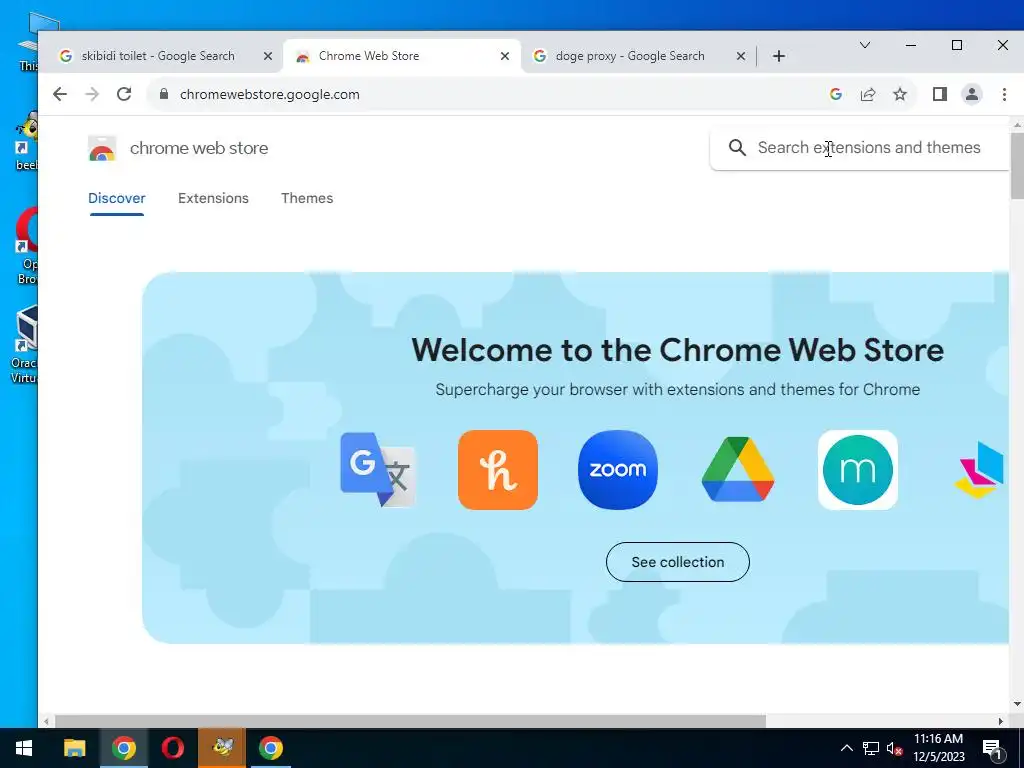
Task: Open the Google Drive extension icon
Action: coord(738,470)
